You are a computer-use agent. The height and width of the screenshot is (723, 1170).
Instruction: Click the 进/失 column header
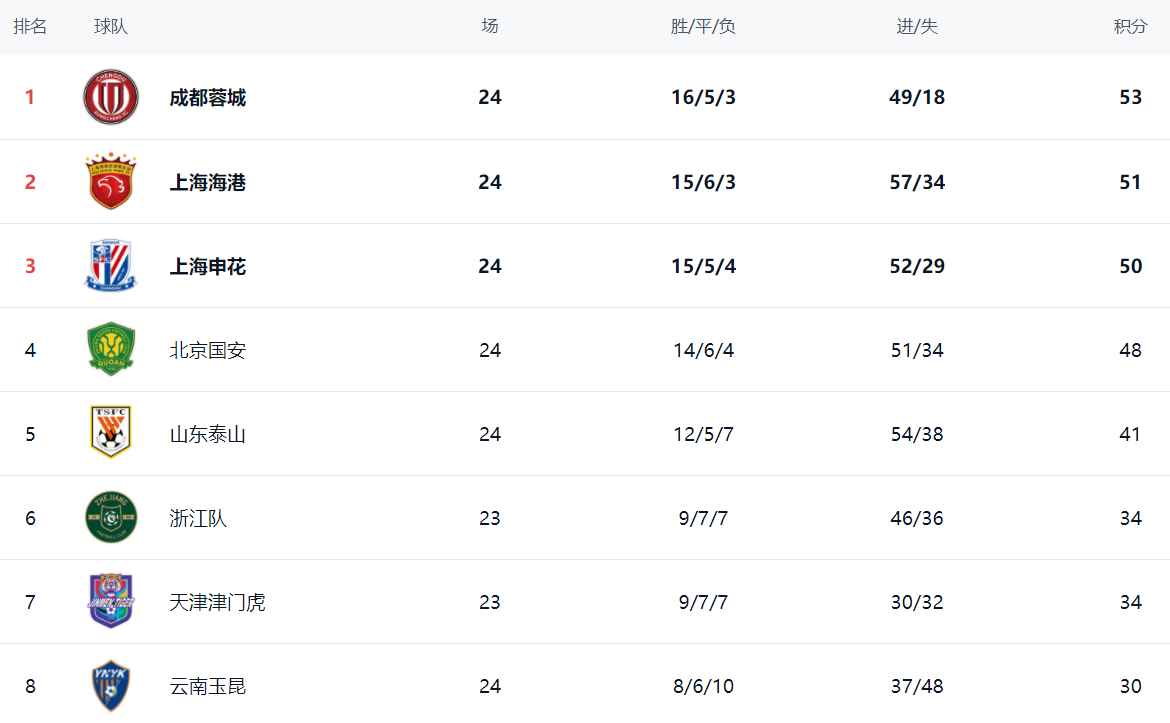pyautogui.click(x=916, y=27)
